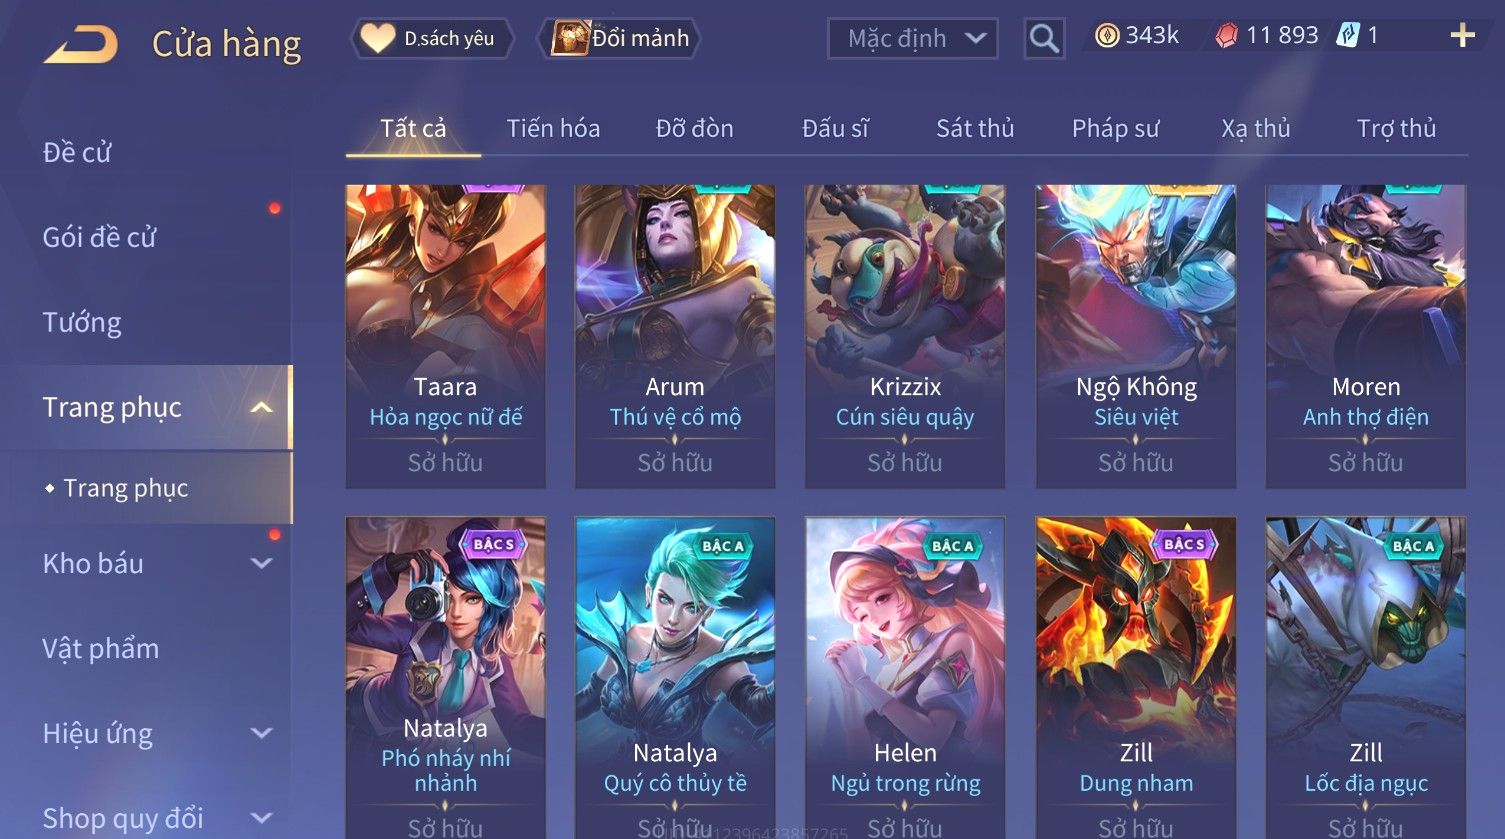Screen dimensions: 1505x839
Task: Open Helen Ngủ trong rừng skin card
Action: tap(905, 677)
